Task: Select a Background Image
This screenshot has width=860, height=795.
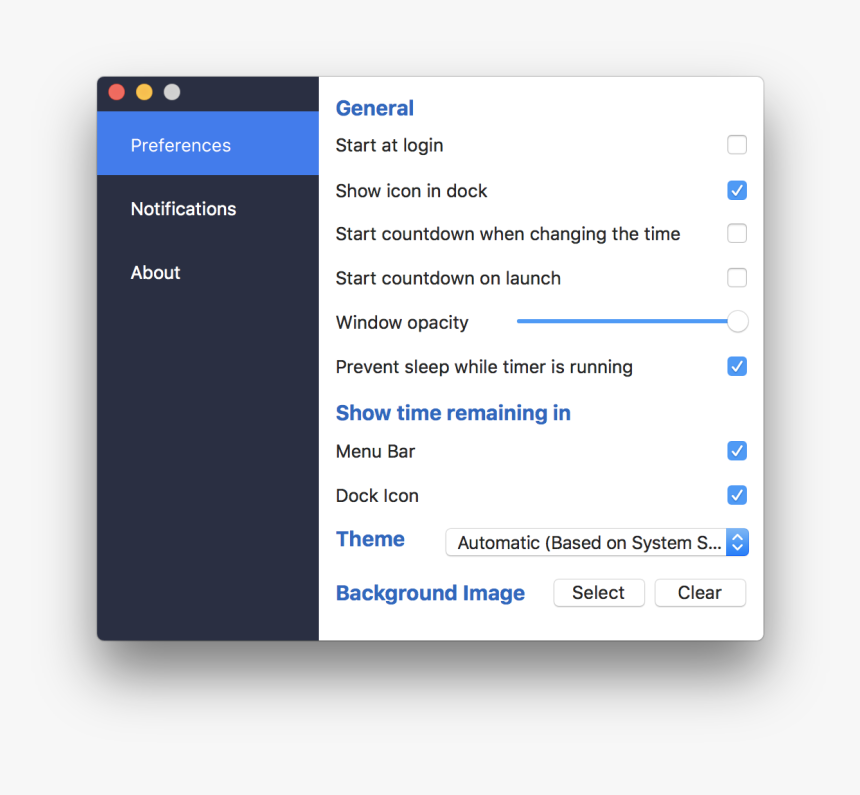Action: (x=599, y=593)
